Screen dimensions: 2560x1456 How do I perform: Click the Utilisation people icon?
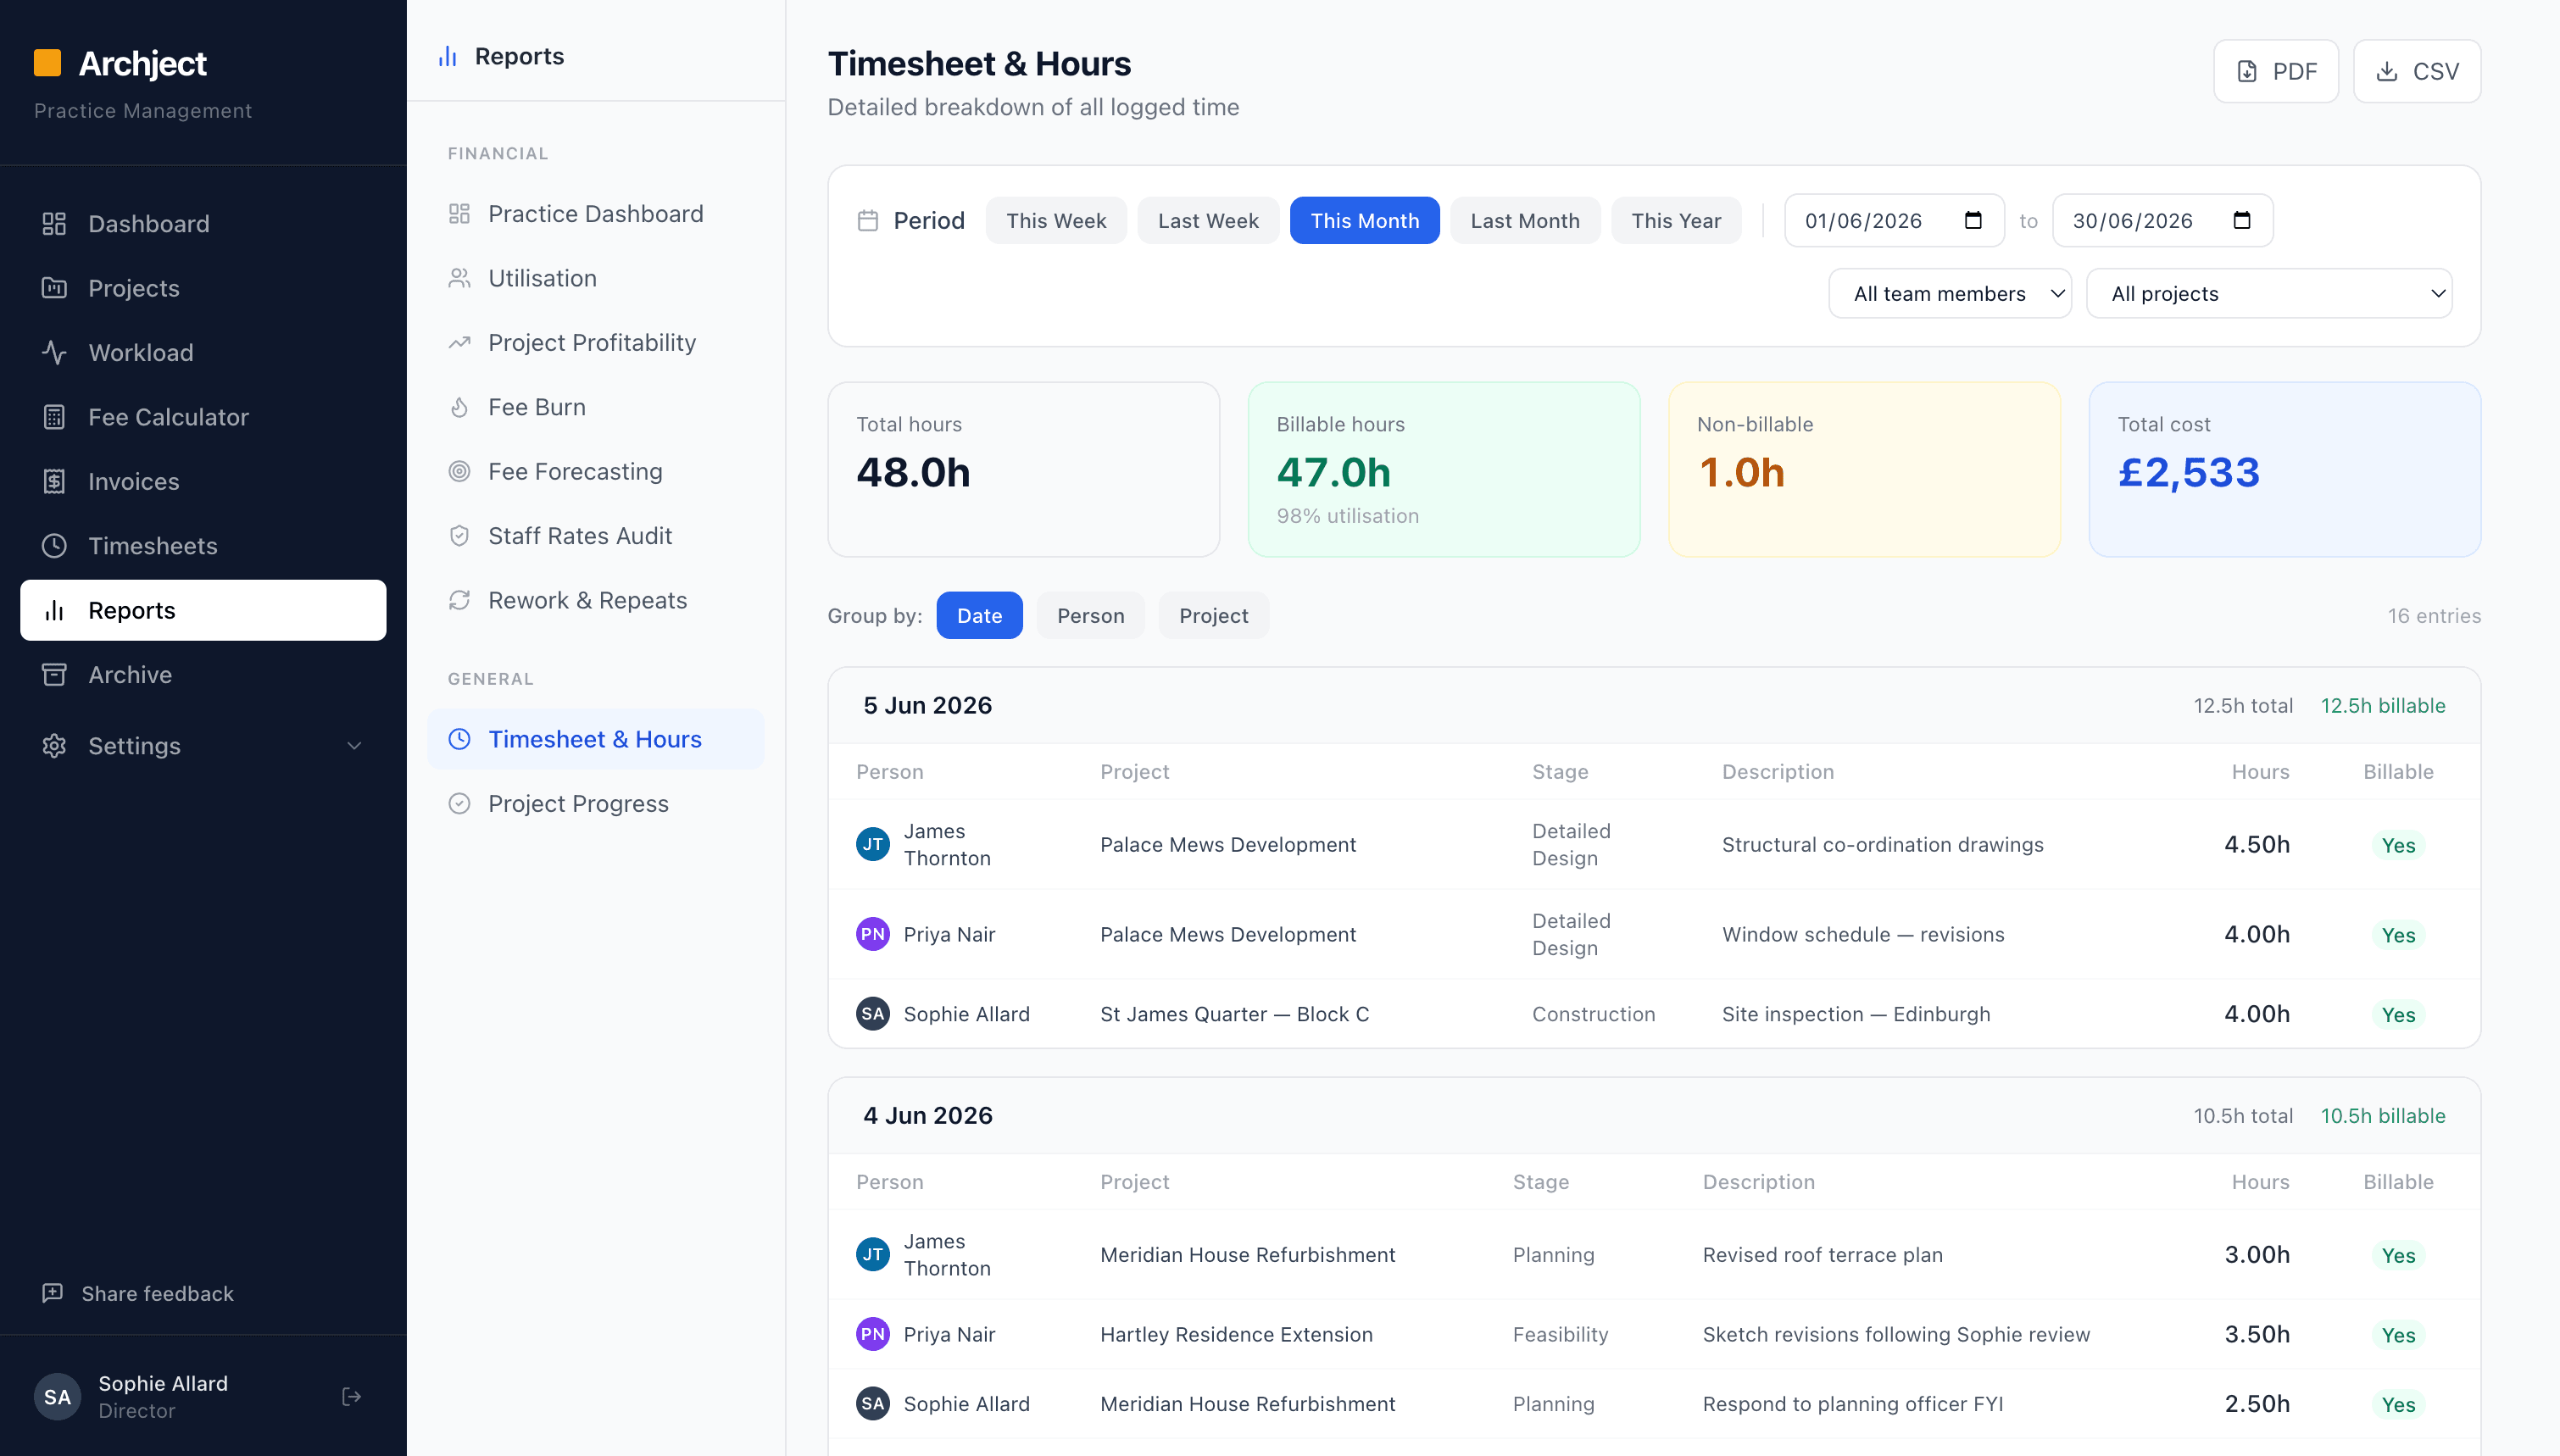coord(459,278)
